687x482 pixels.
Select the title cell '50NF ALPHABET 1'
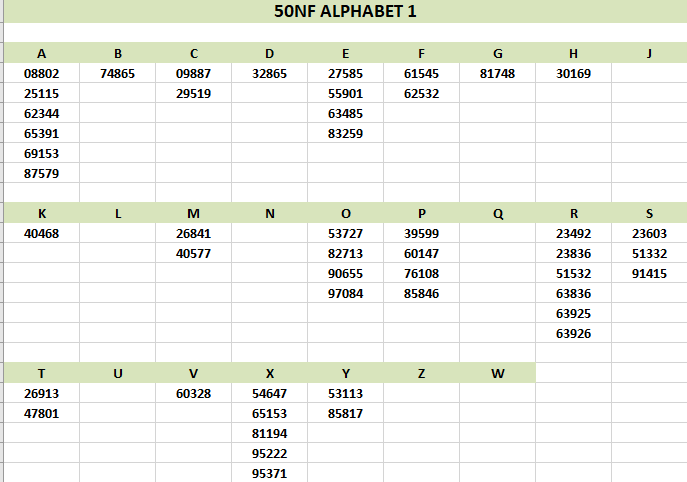[x=344, y=12]
